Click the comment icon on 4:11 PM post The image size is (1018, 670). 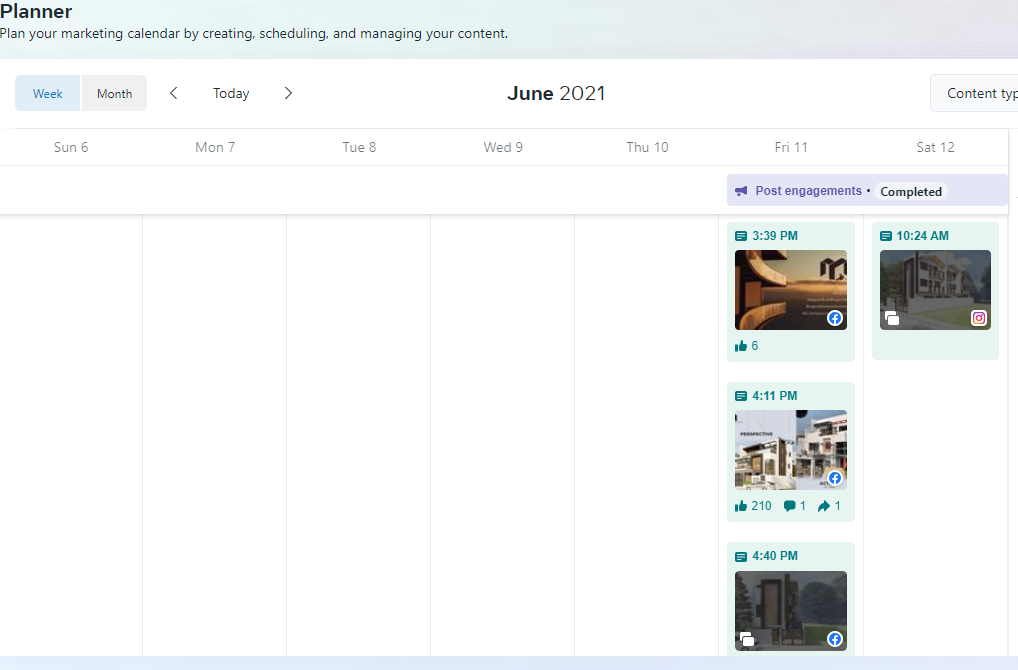pos(789,506)
